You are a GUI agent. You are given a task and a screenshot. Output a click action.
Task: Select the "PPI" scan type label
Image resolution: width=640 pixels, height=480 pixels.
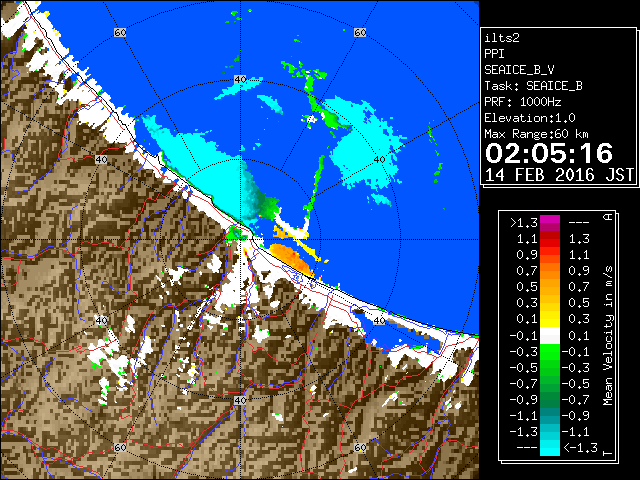(x=494, y=54)
